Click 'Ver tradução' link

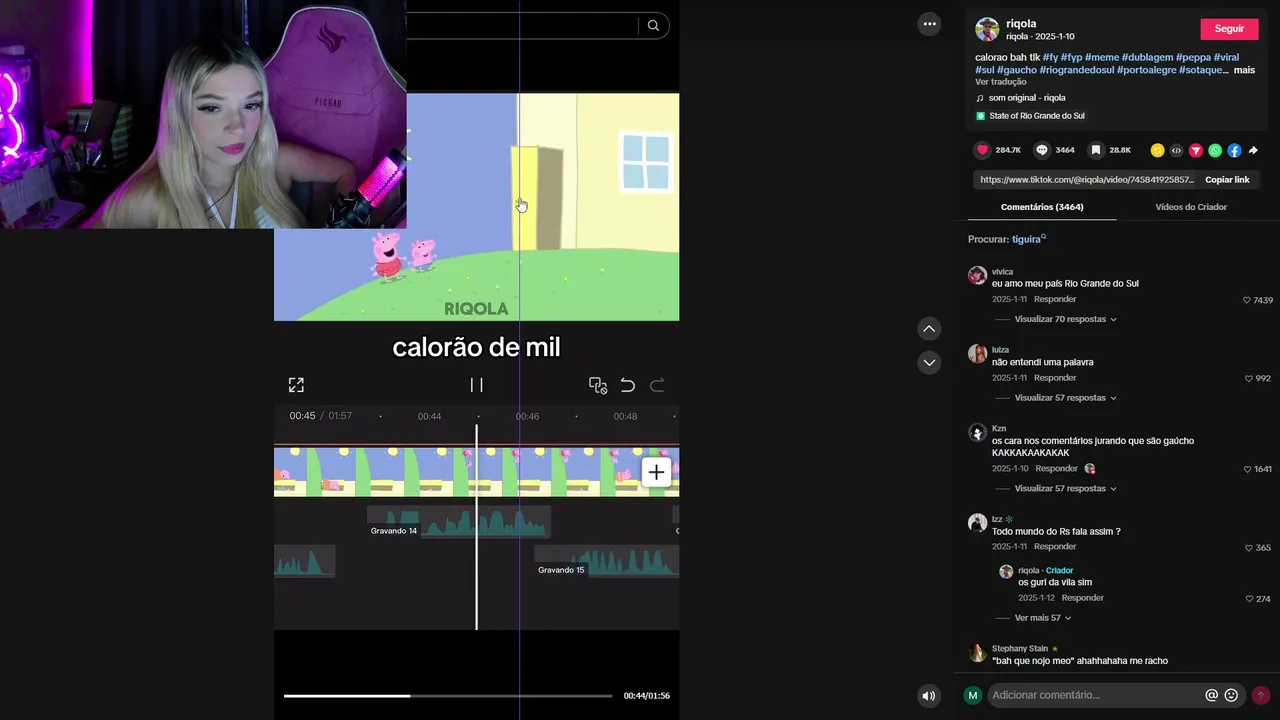pos(1001,82)
